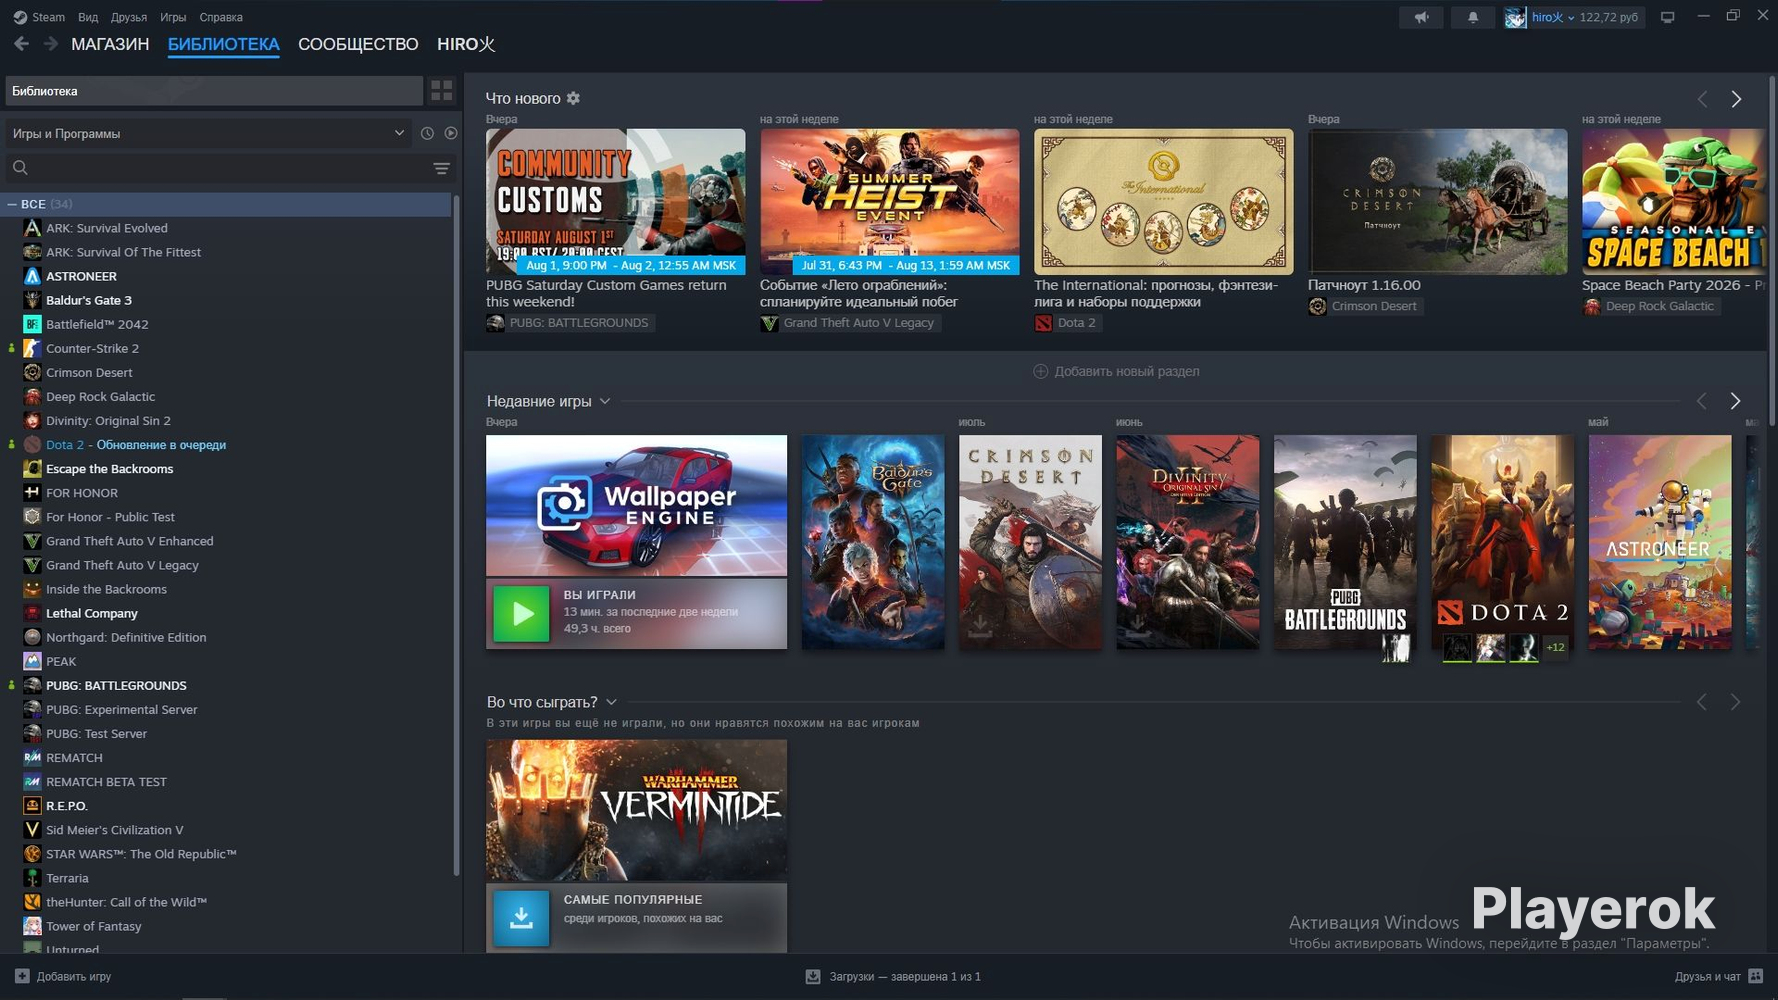Click the REMATCH list icon

(x=32, y=757)
